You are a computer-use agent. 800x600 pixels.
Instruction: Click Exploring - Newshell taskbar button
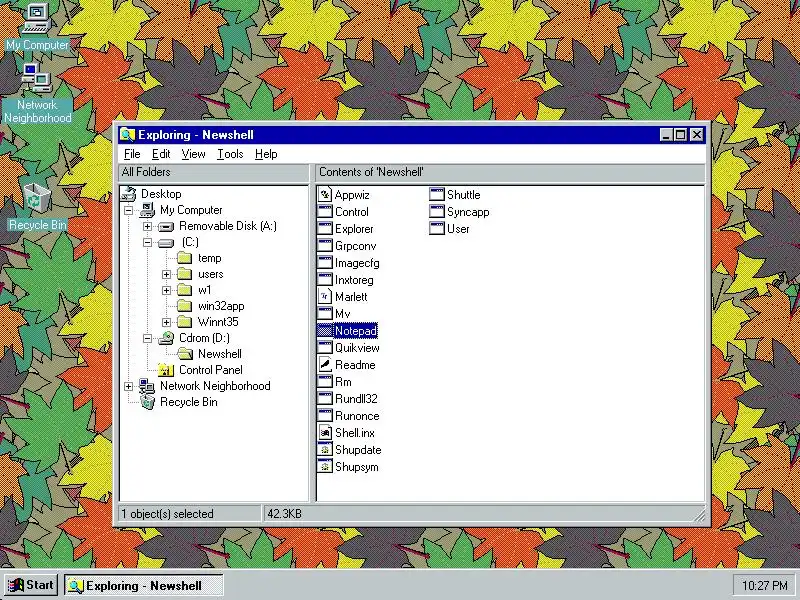pos(144,585)
